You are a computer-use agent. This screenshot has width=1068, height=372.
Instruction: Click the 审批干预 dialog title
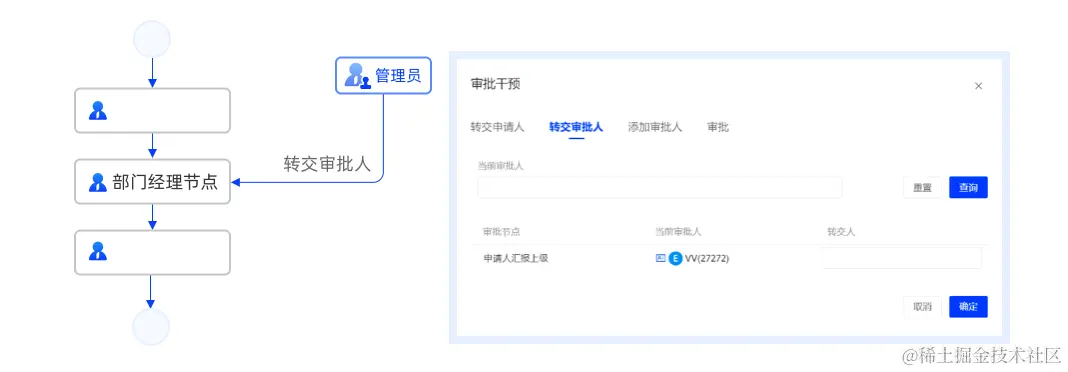(x=496, y=84)
